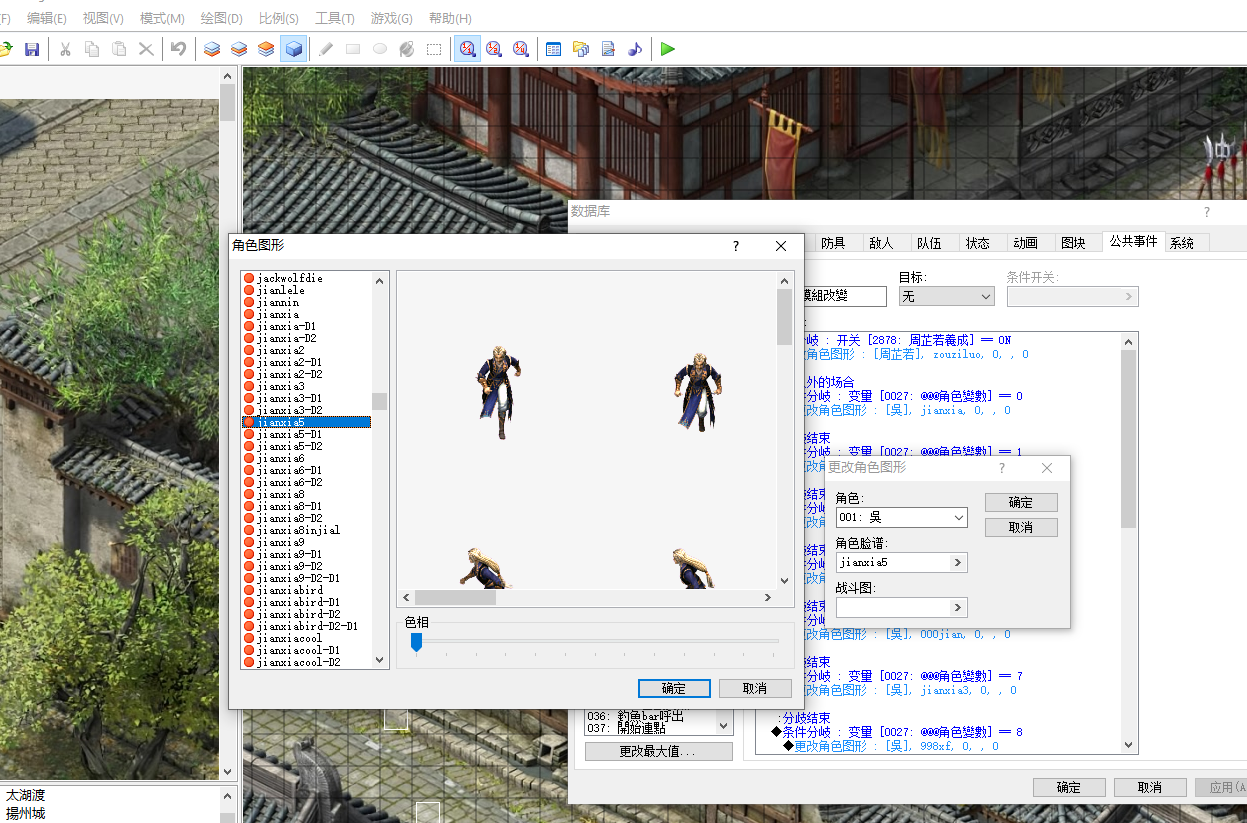Open the 目标 dropdown showing 无
Screen dimensions: 1247x823
[x=946, y=296]
